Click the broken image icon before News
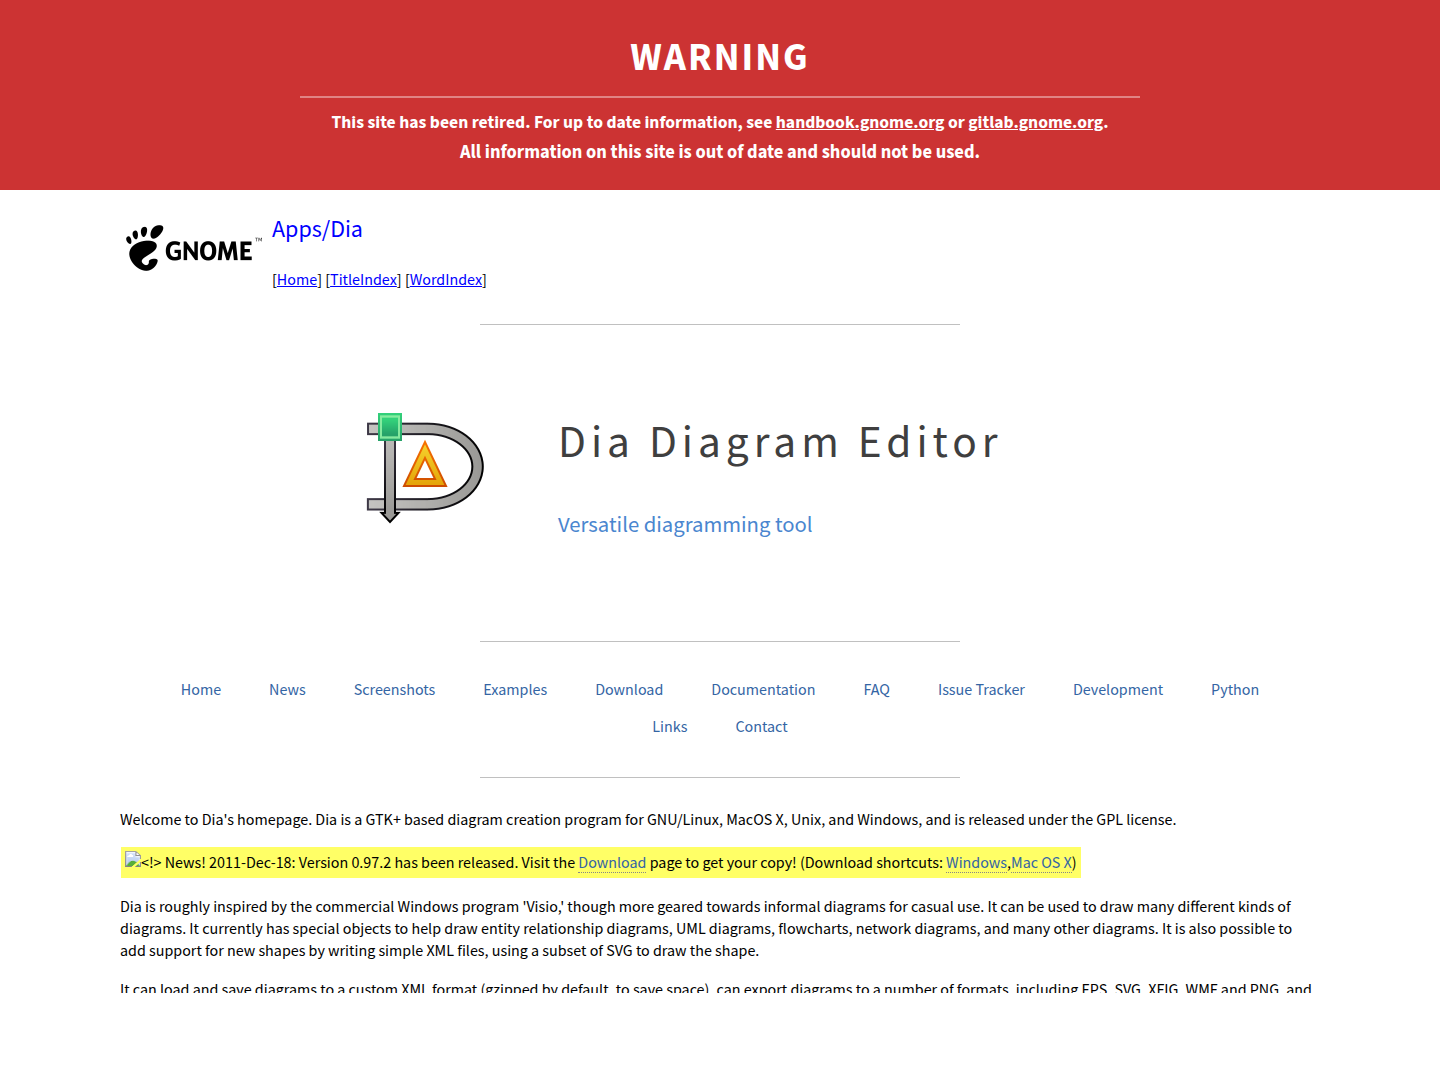 [x=133, y=860]
